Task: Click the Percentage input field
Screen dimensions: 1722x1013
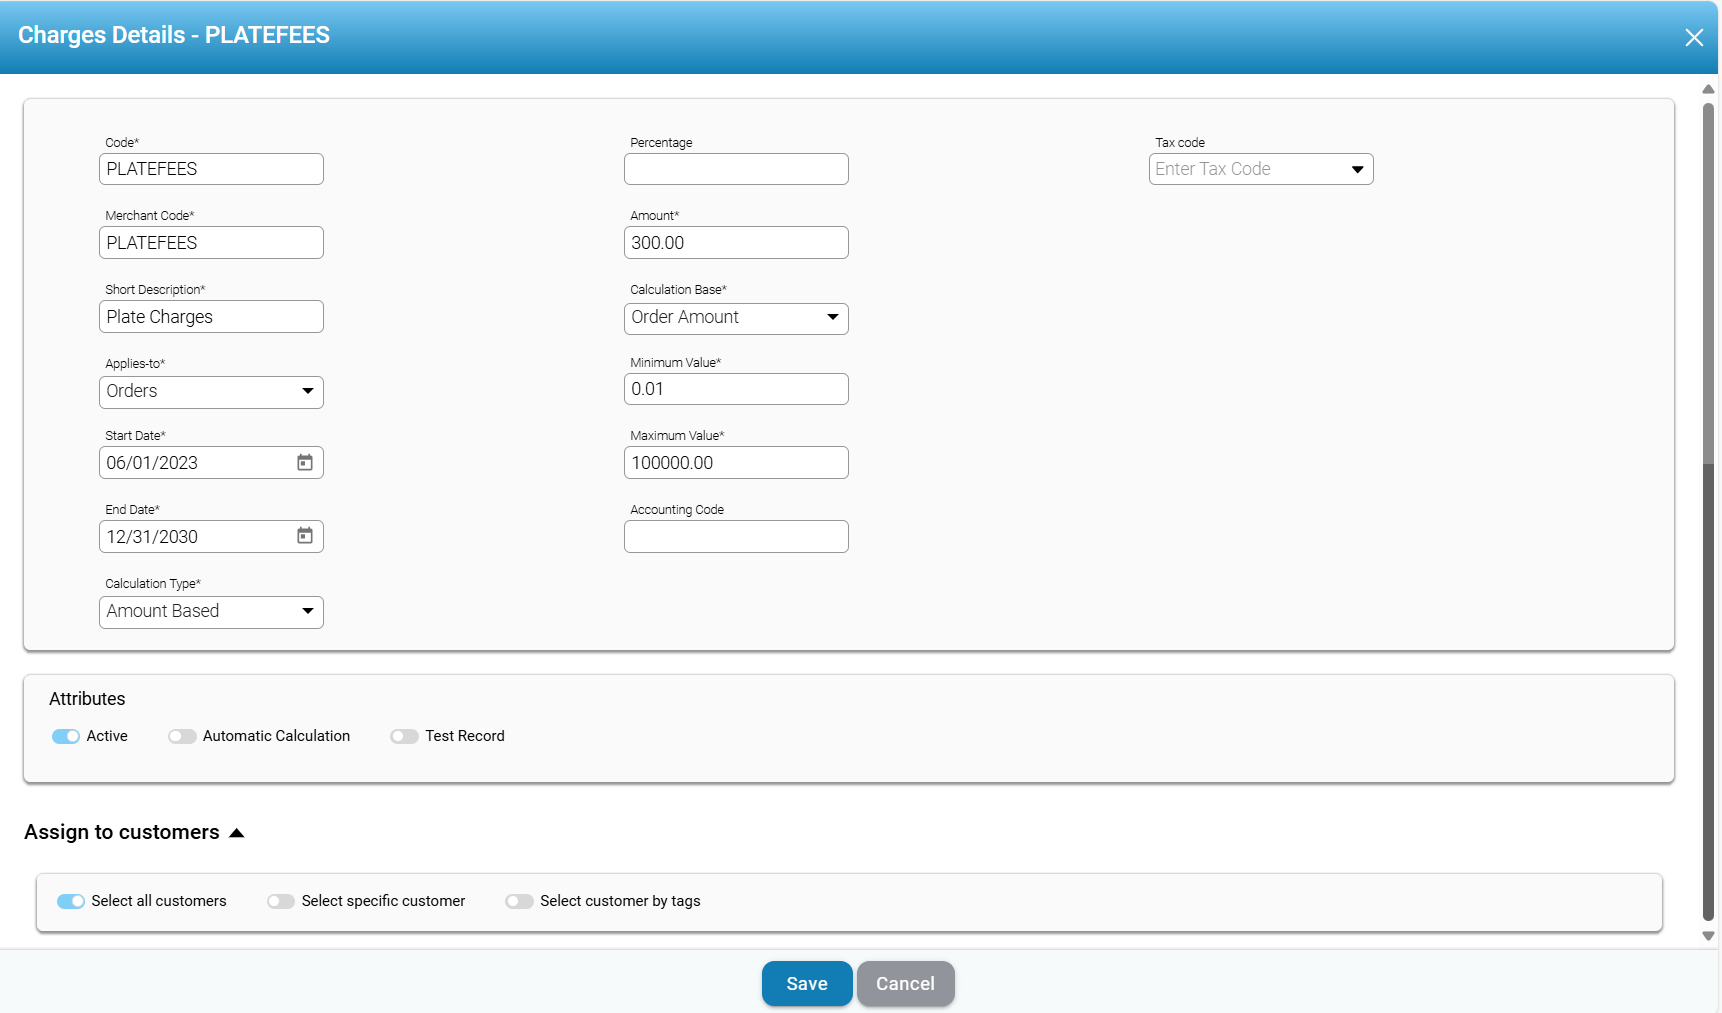Action: click(736, 170)
